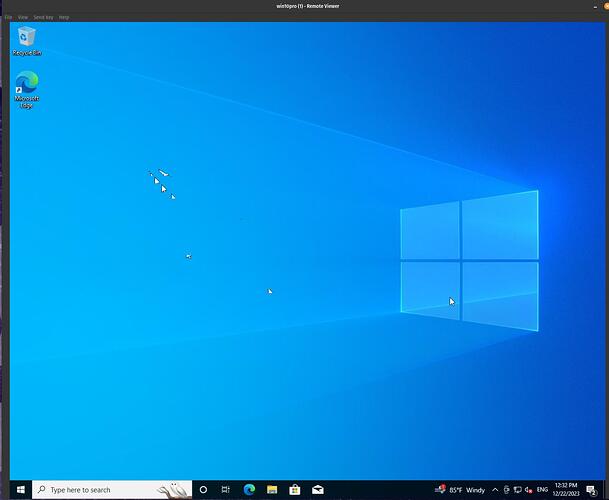Open the Windows Start menu

[x=21, y=490]
